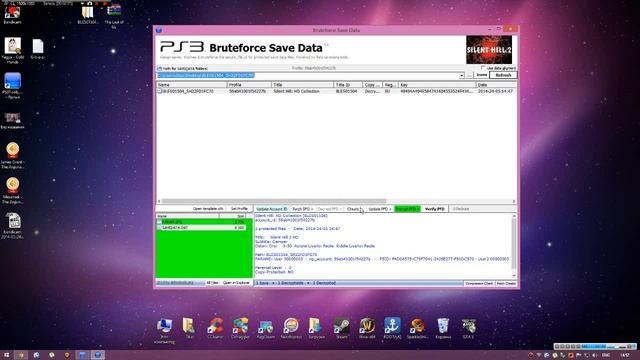This screenshot has height=360, width=640.
Task: Select the BLES01504 save row
Action: (x=336, y=91)
